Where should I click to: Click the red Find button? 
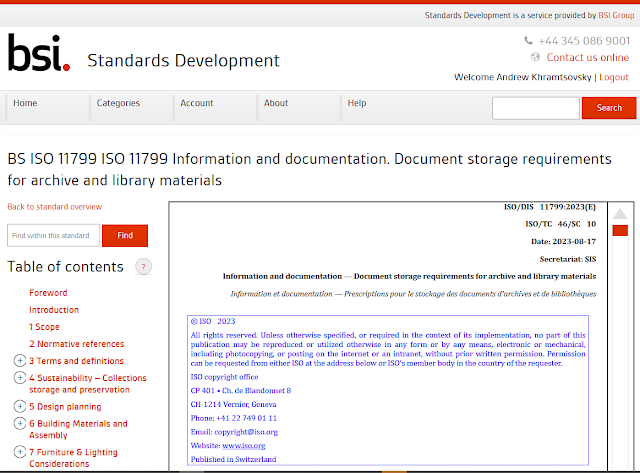pos(125,235)
